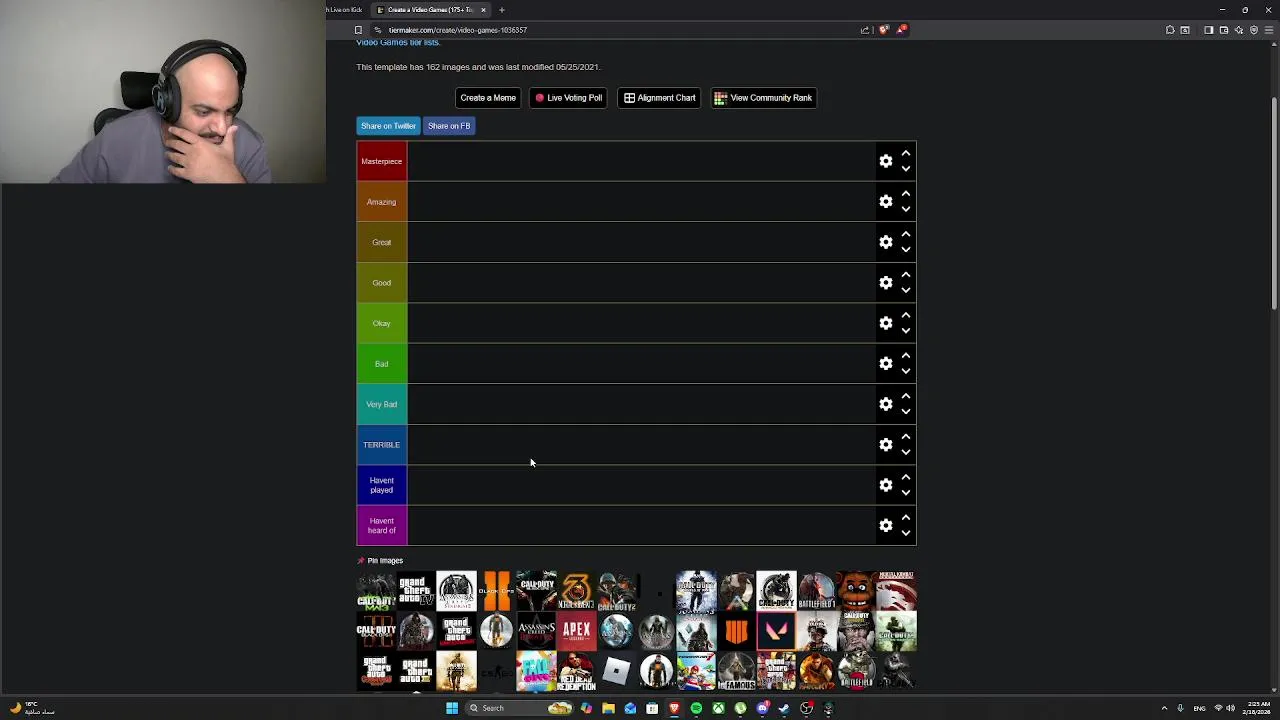Select the Grand Theft Auto IV thumbnail

(416, 591)
